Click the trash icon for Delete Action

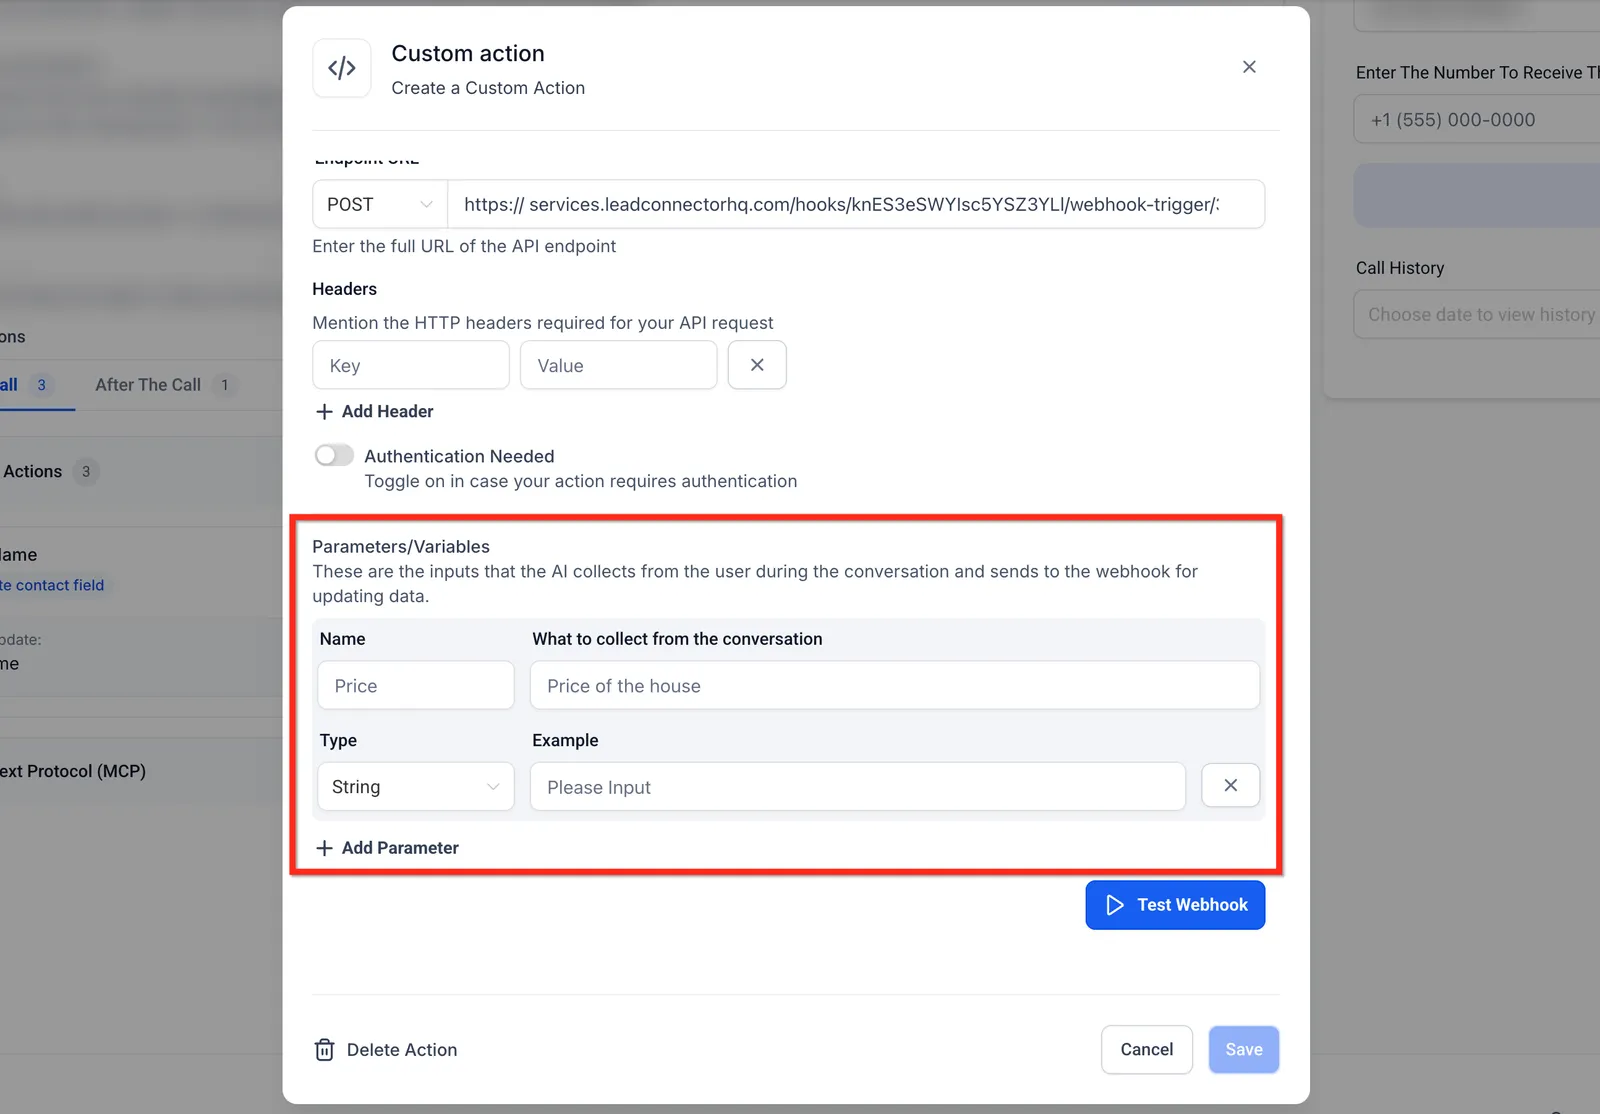[325, 1050]
